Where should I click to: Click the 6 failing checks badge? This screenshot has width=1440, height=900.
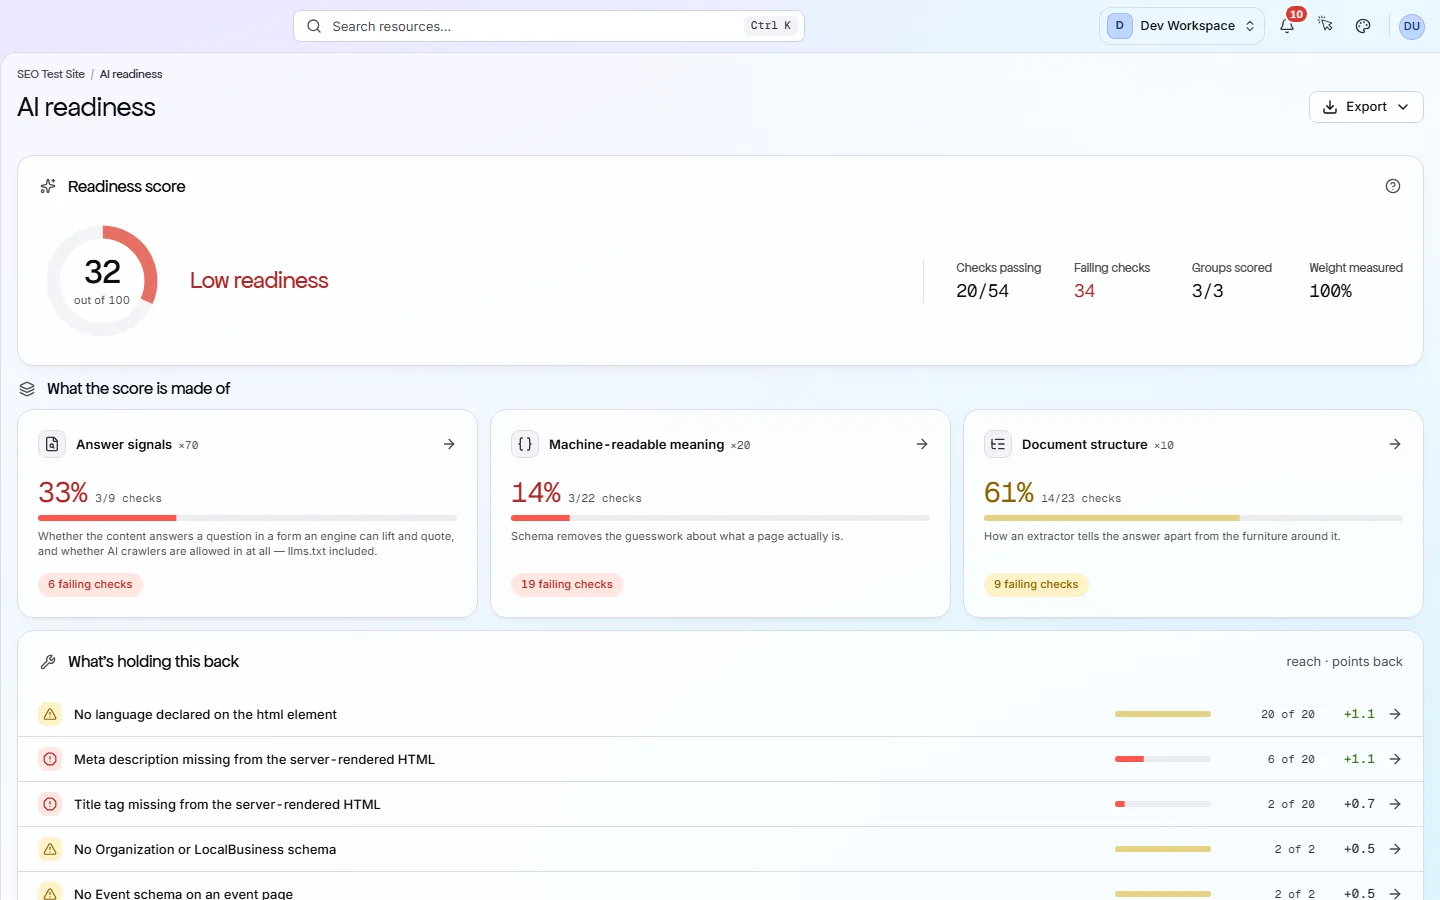click(90, 585)
